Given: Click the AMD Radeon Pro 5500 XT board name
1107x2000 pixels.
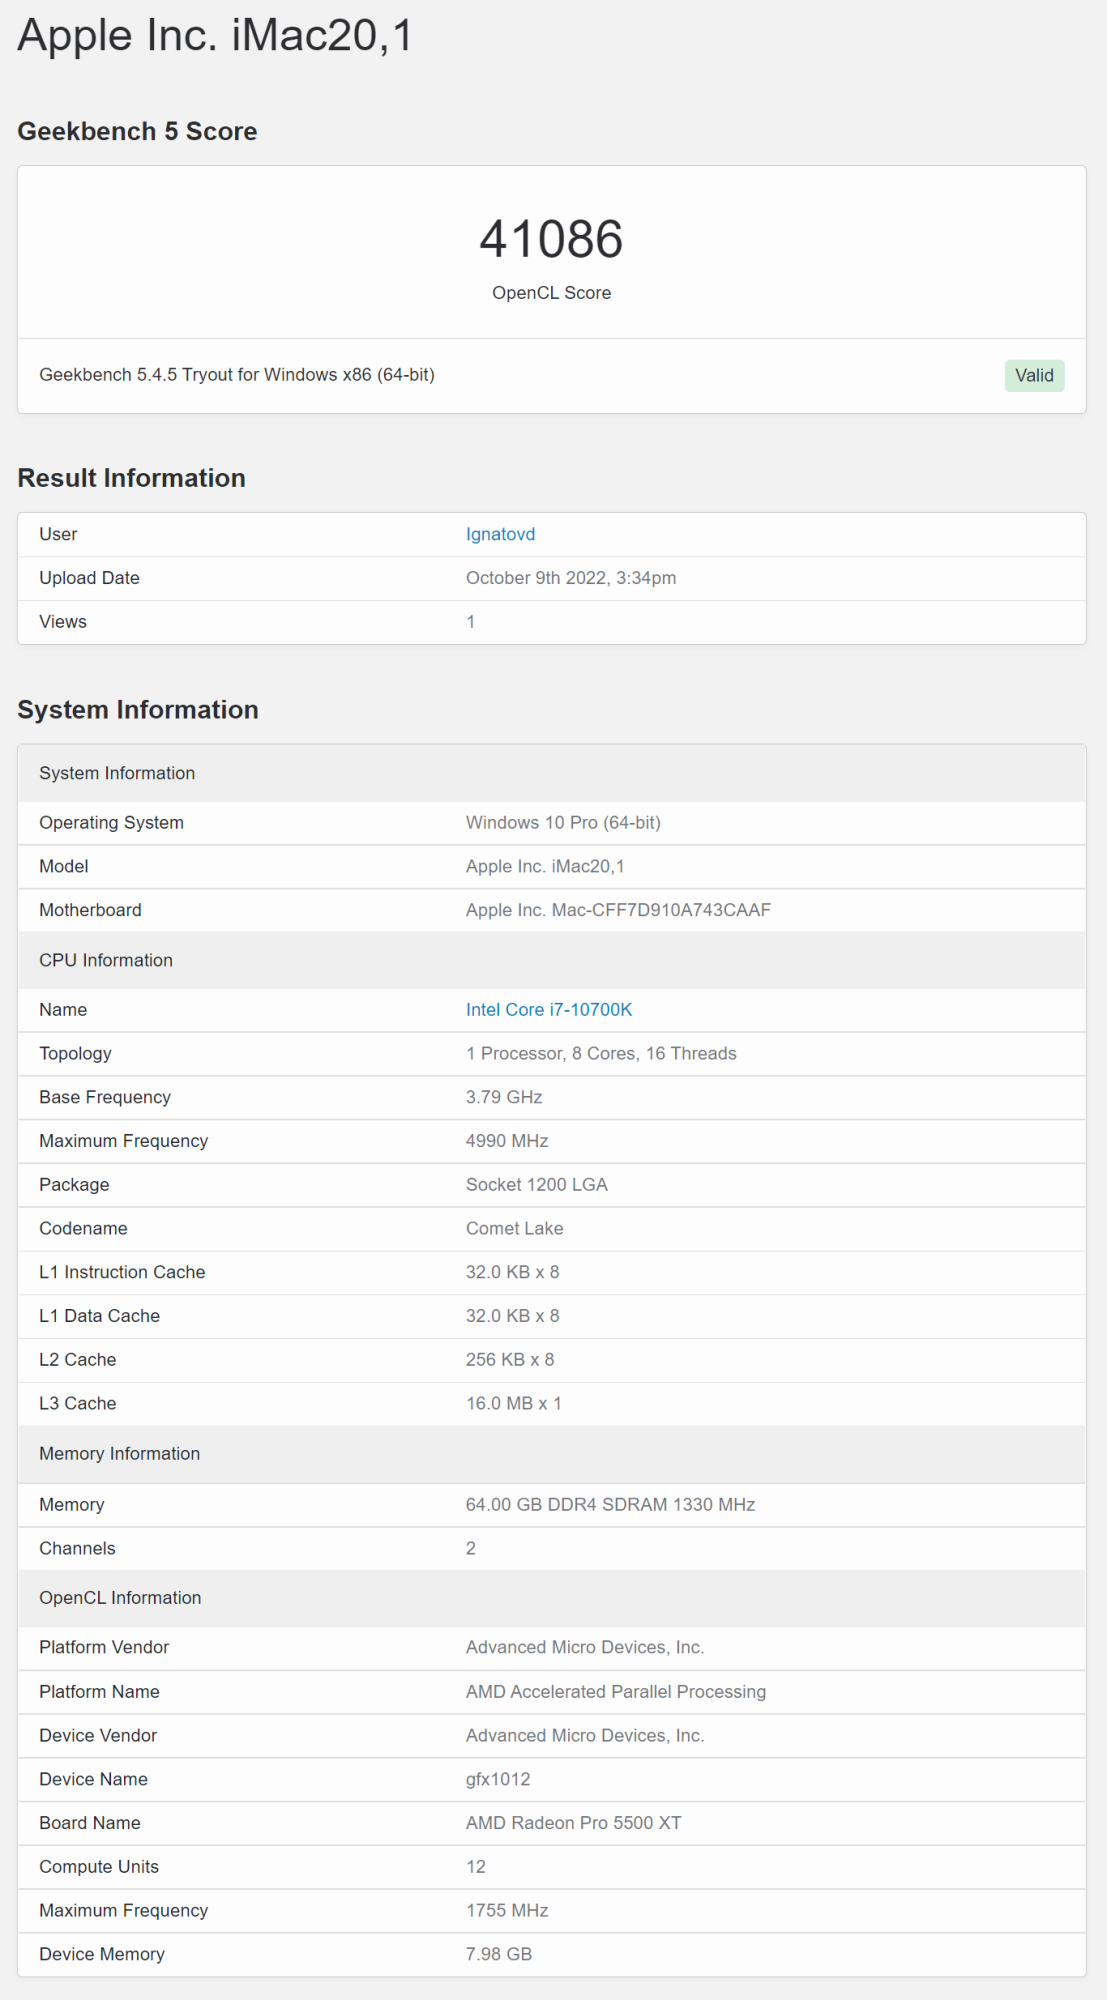Looking at the screenshot, I should coord(573,1823).
